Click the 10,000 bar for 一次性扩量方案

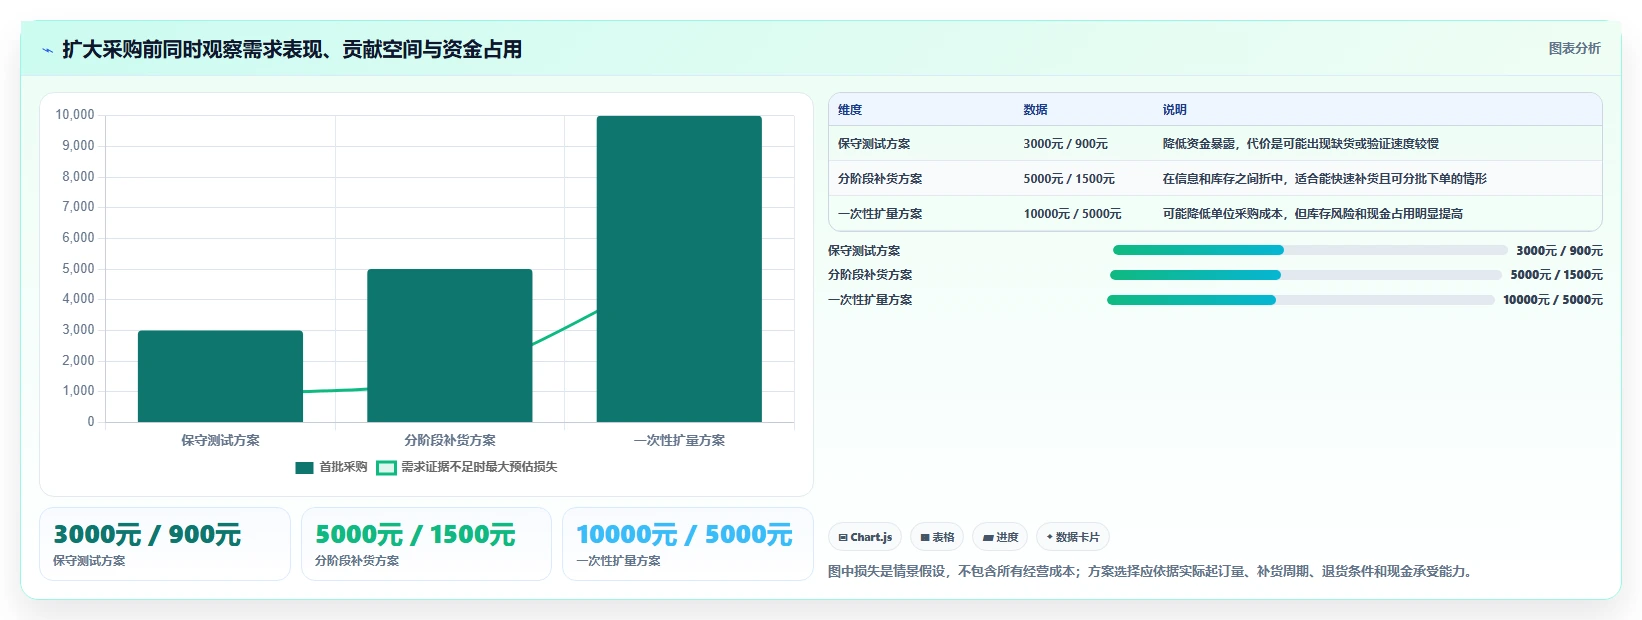679,269
